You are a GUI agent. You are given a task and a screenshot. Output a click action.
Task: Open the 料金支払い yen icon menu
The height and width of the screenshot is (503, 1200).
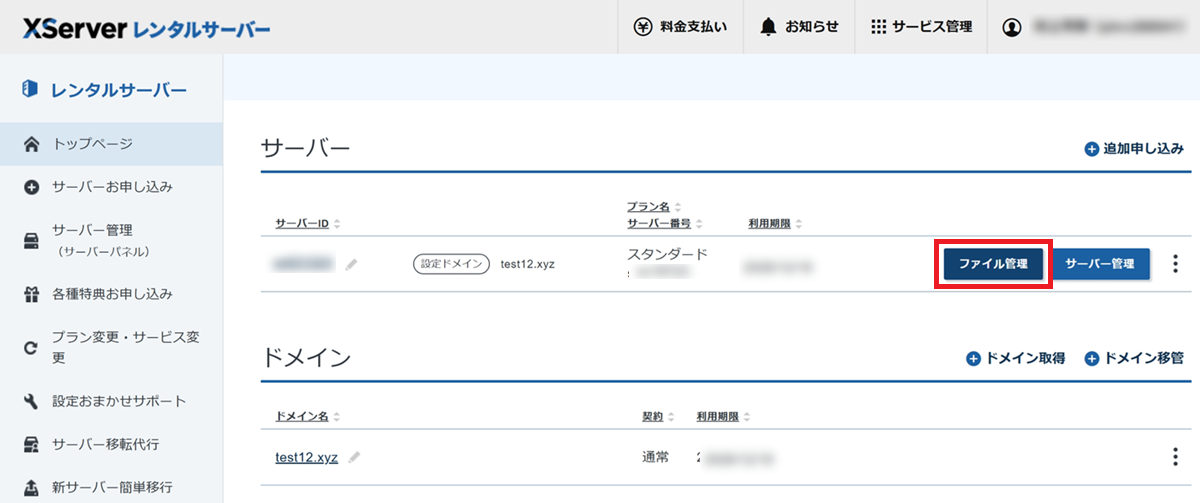(643, 27)
